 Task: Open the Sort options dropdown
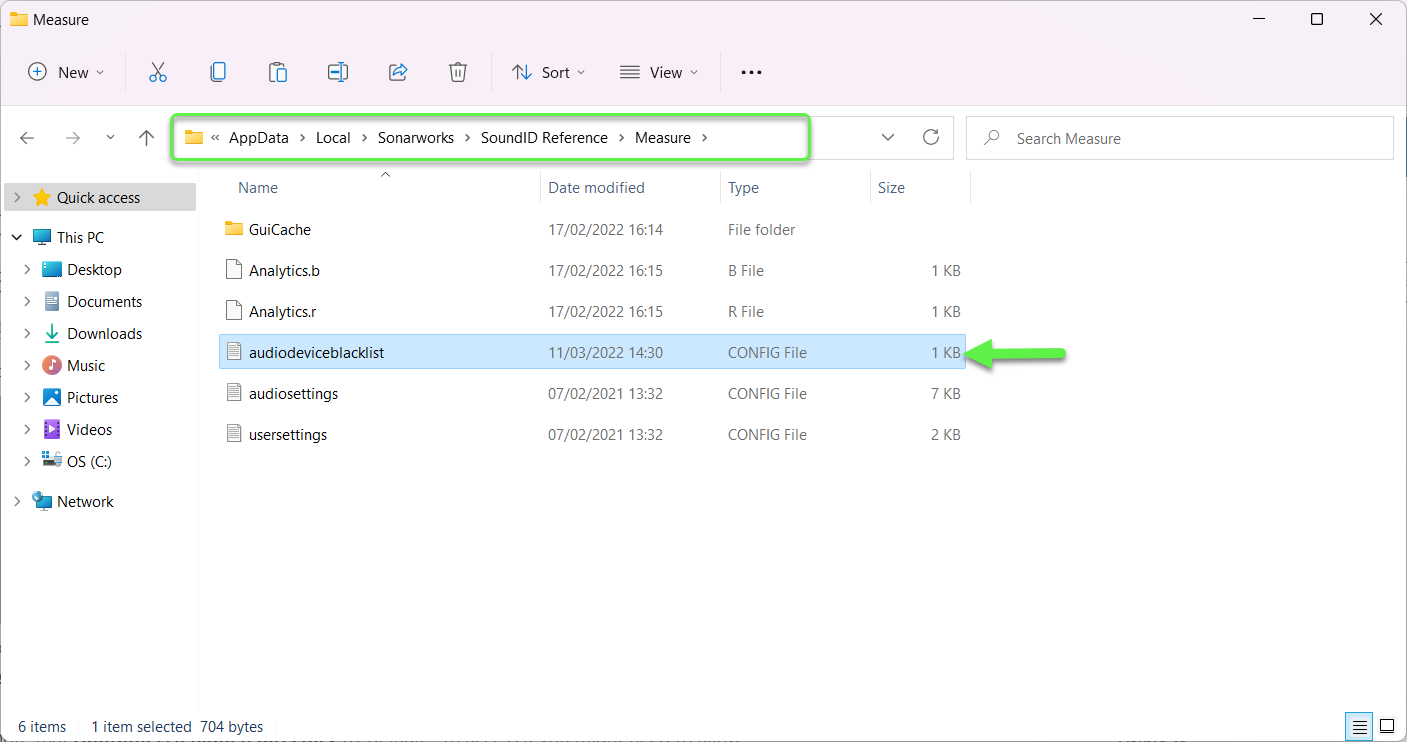tap(548, 72)
